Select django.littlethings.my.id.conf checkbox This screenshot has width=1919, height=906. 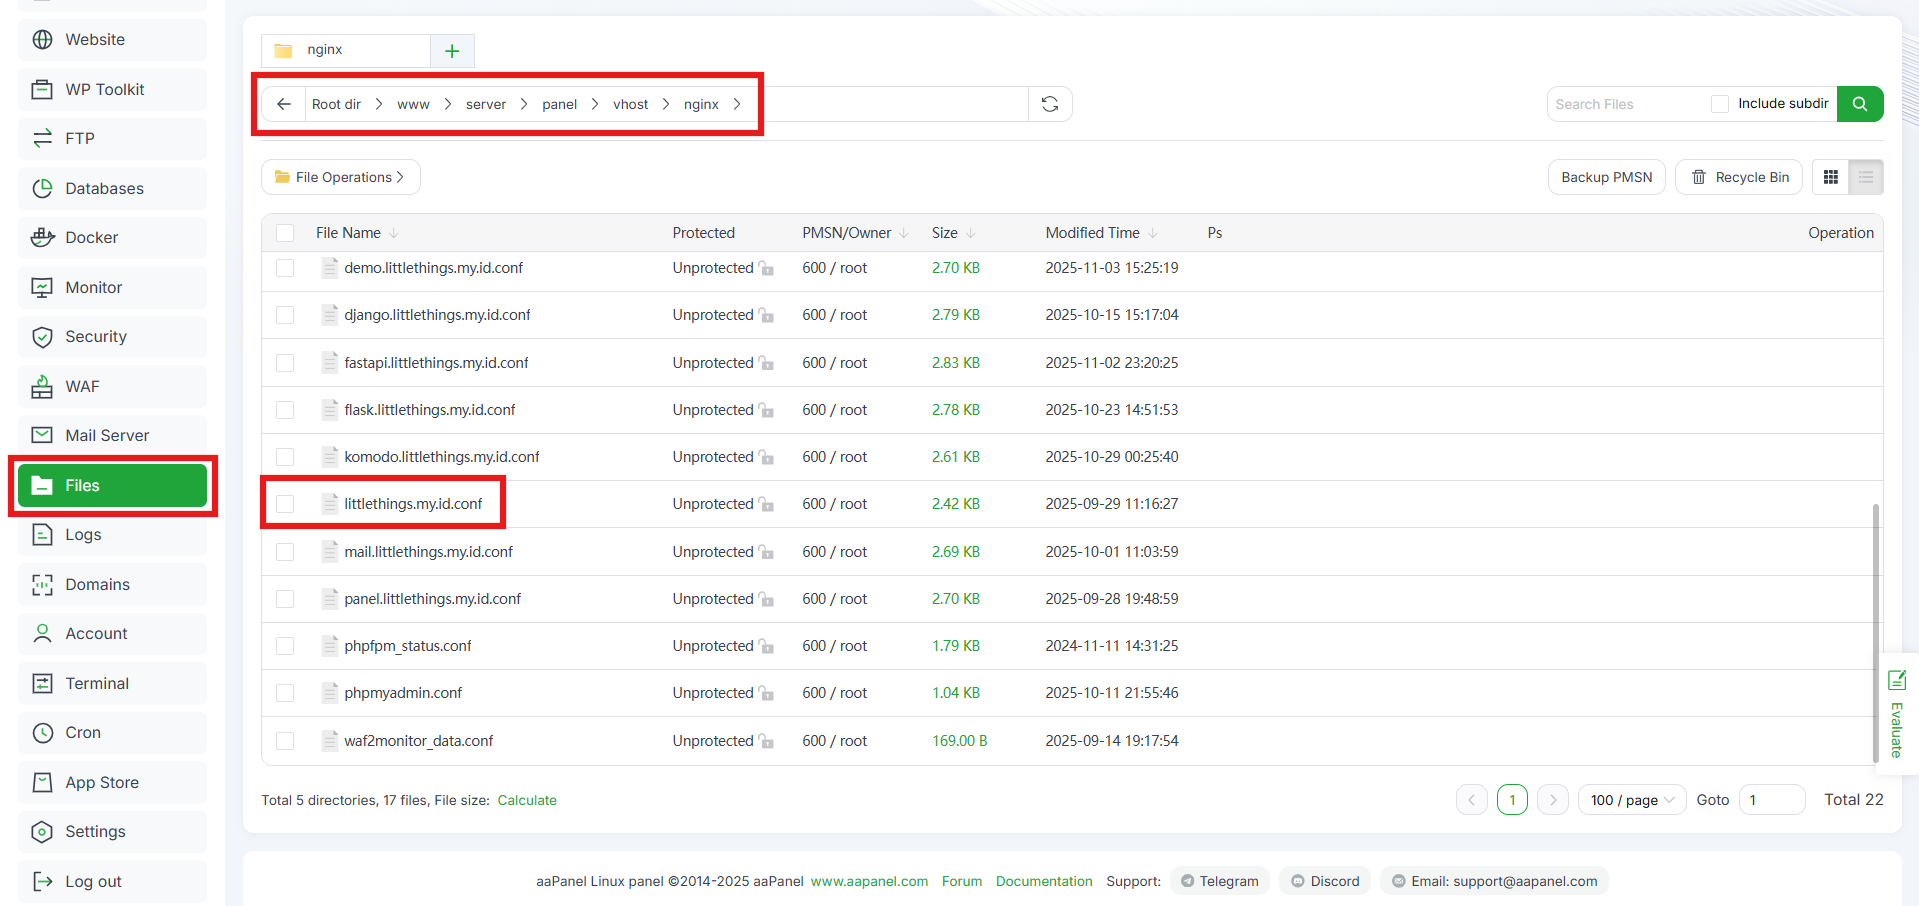[285, 315]
